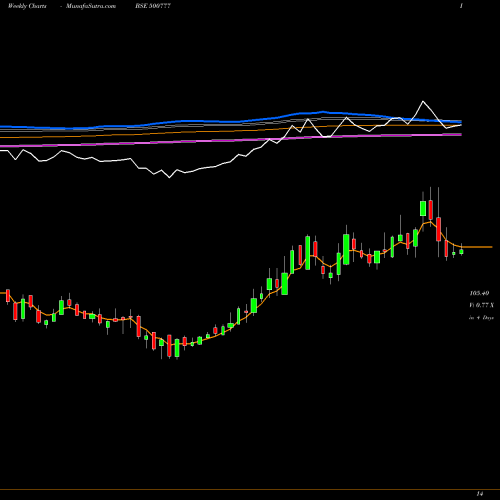
Task: Click the "BSE 500777" stock code
Action: 153,6
